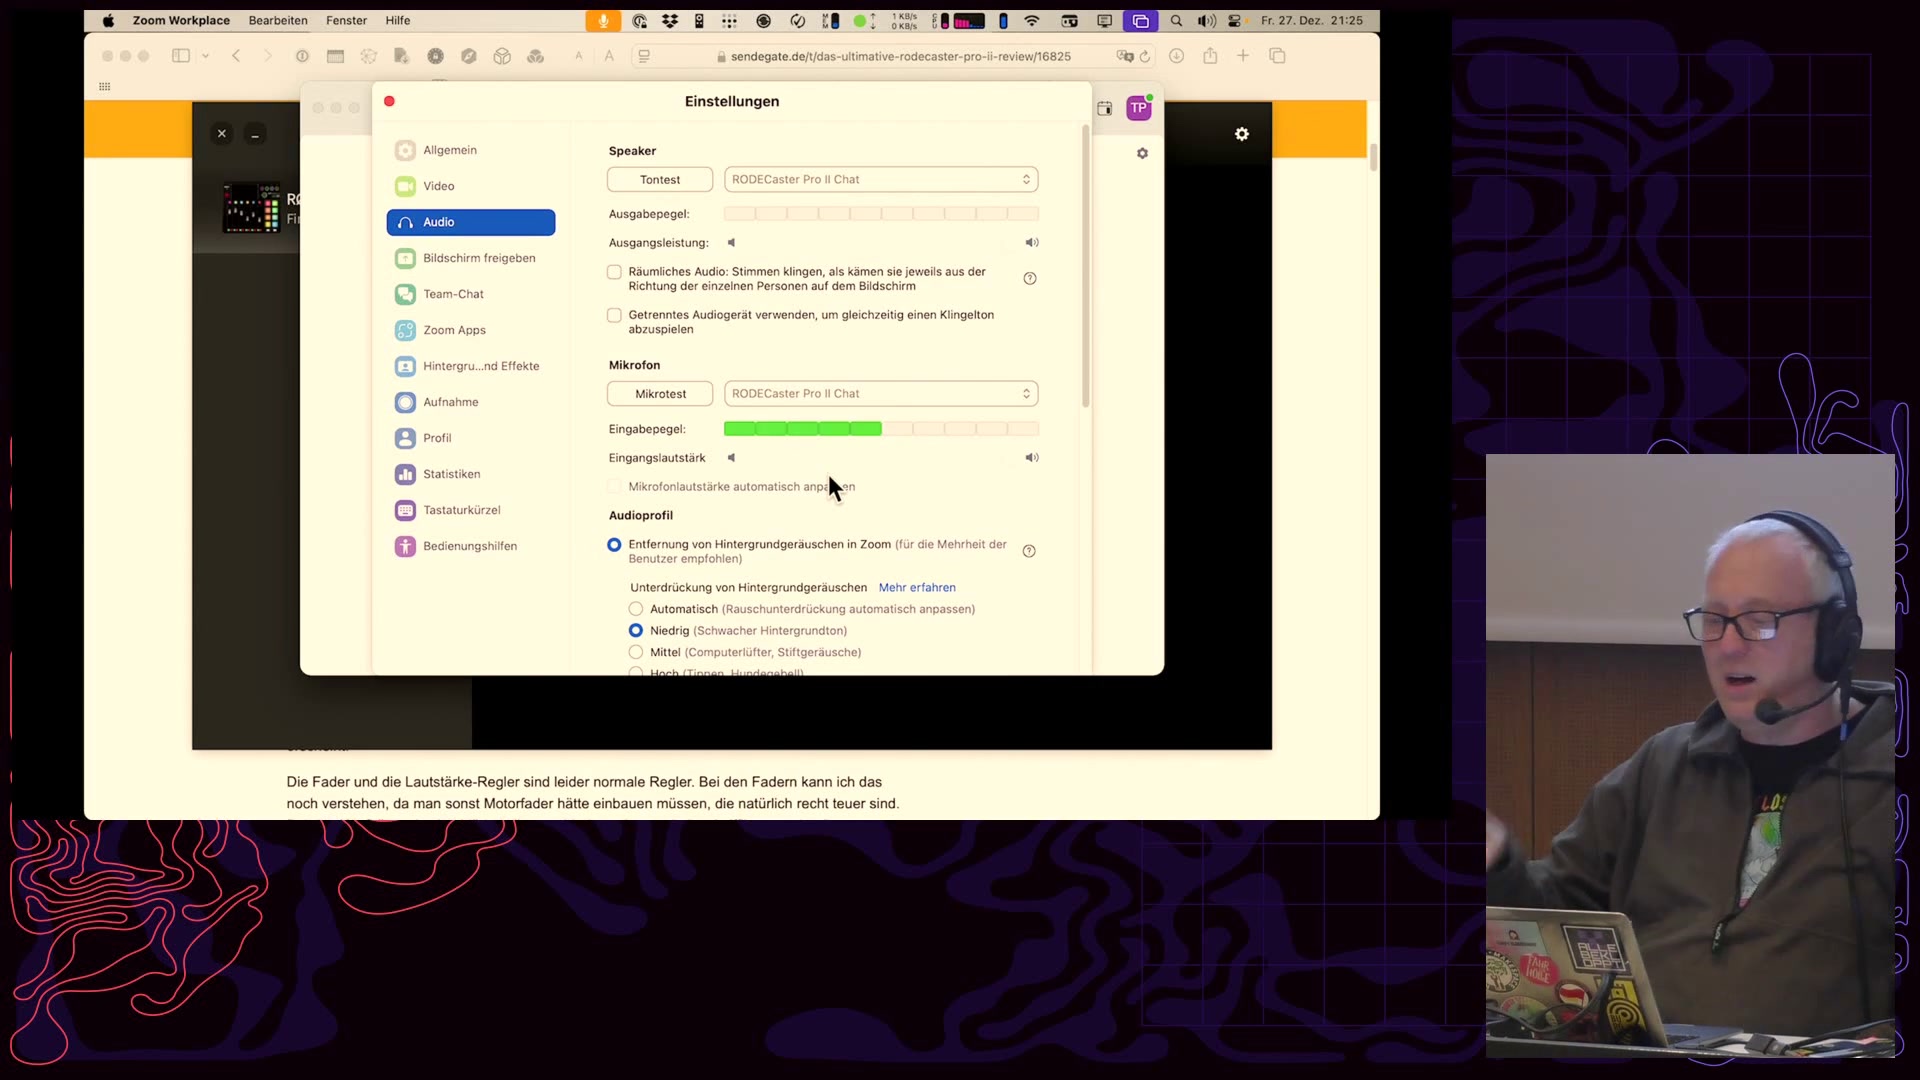Click the settings window scrollbar
This screenshot has height=1080, width=1920.
1085,266
